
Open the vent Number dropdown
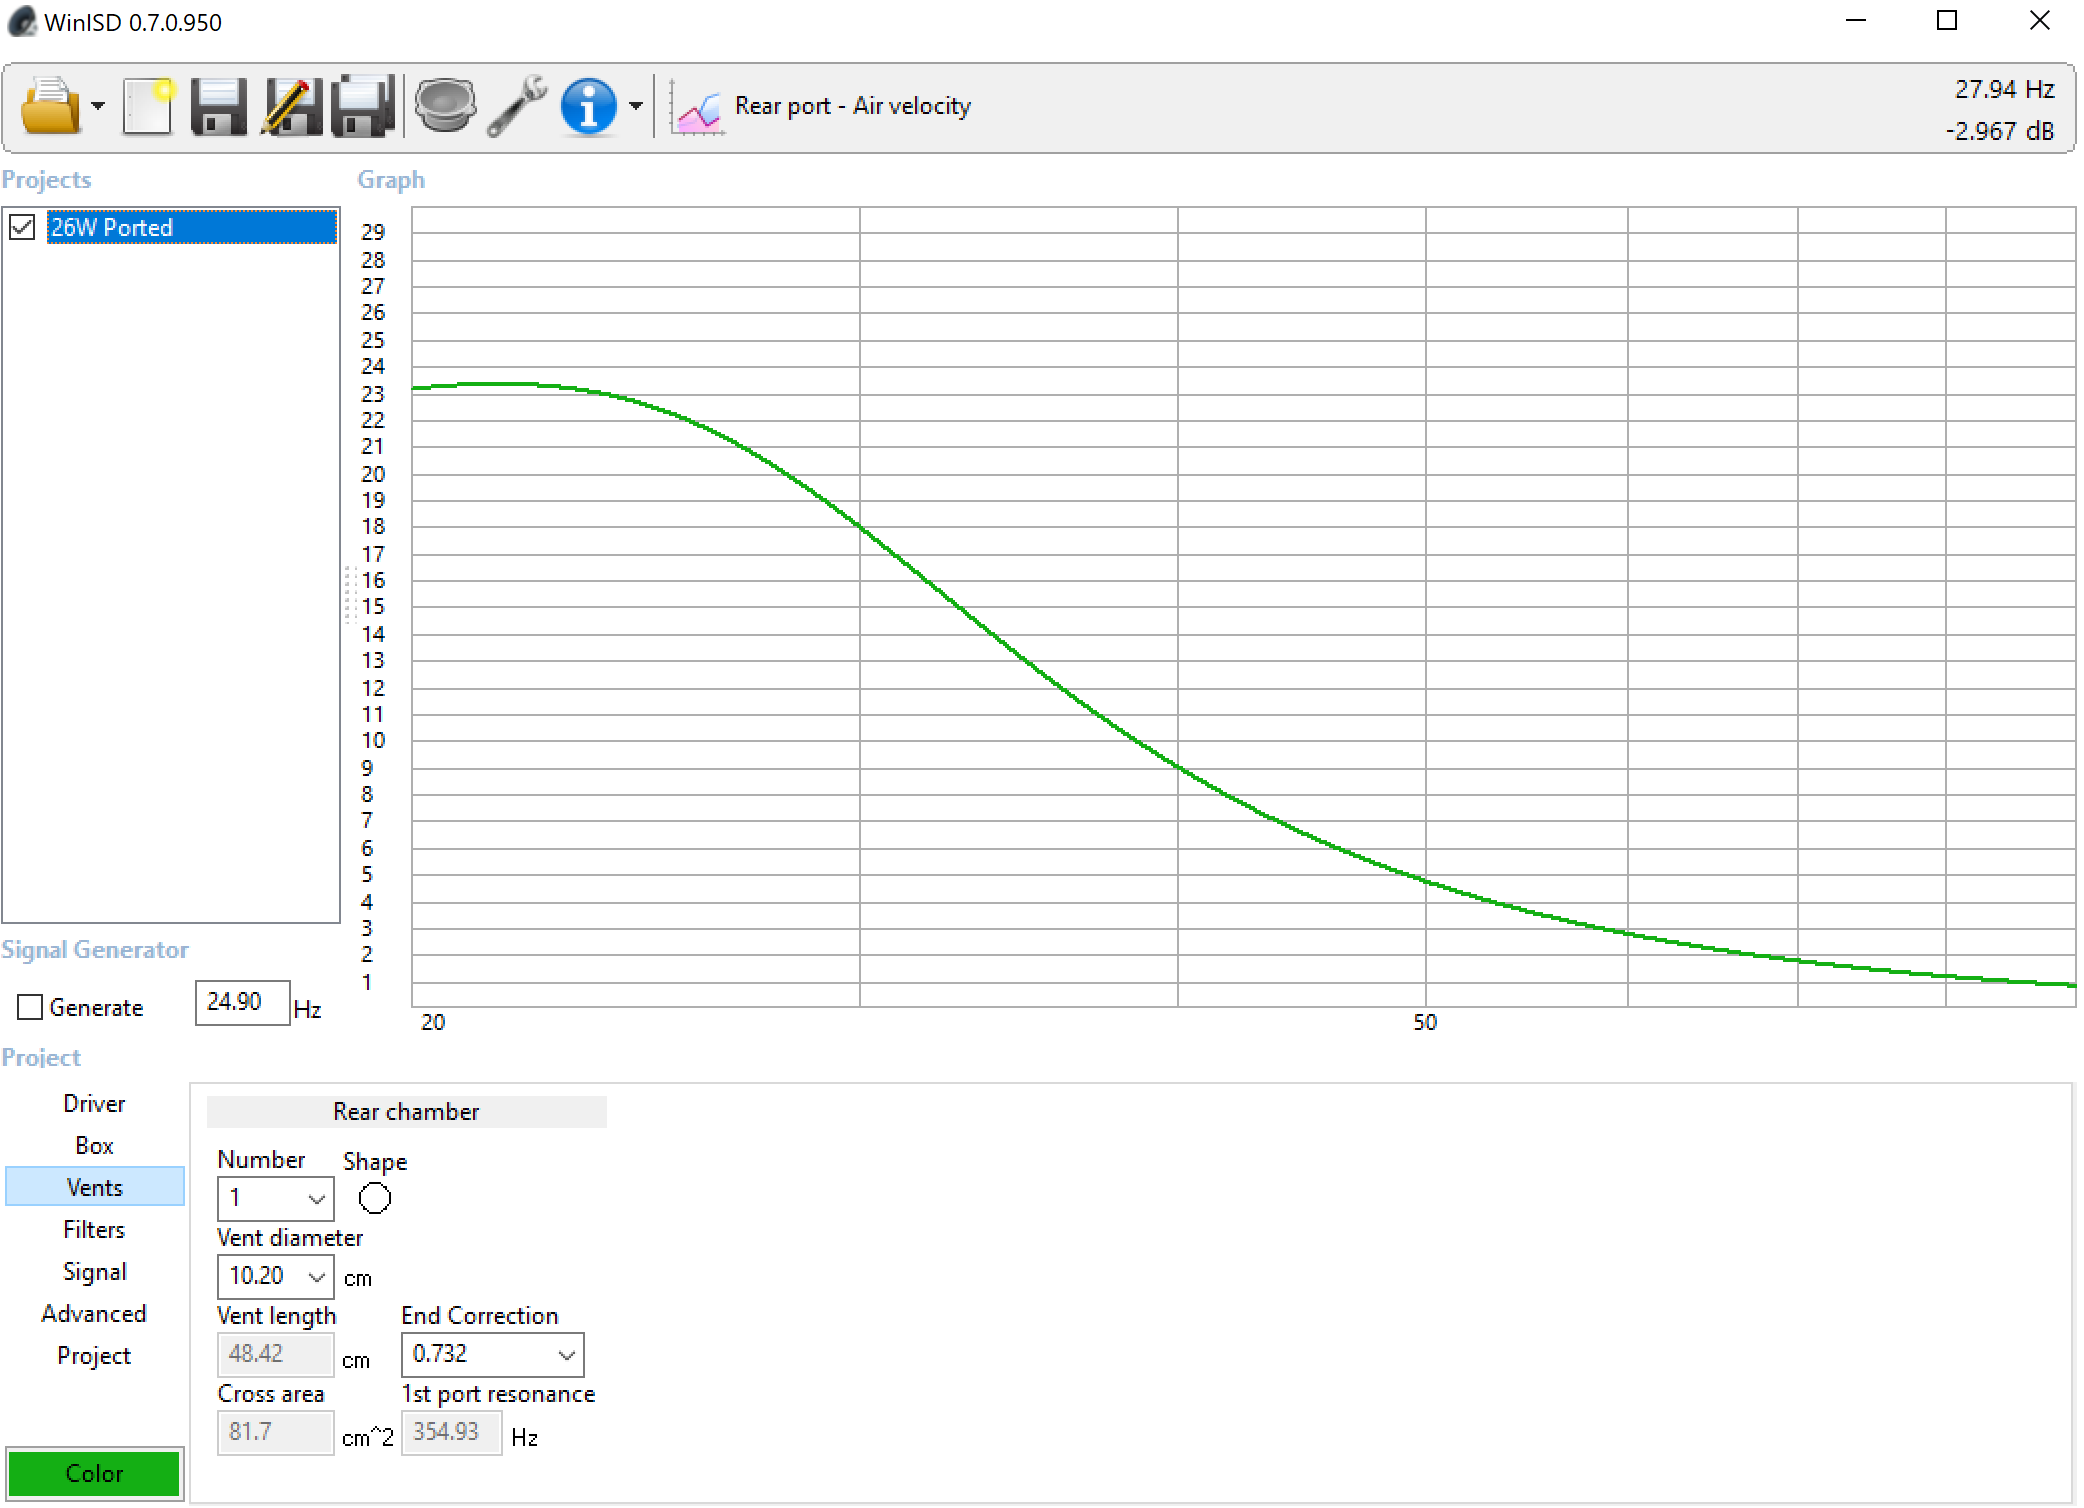tap(275, 1198)
